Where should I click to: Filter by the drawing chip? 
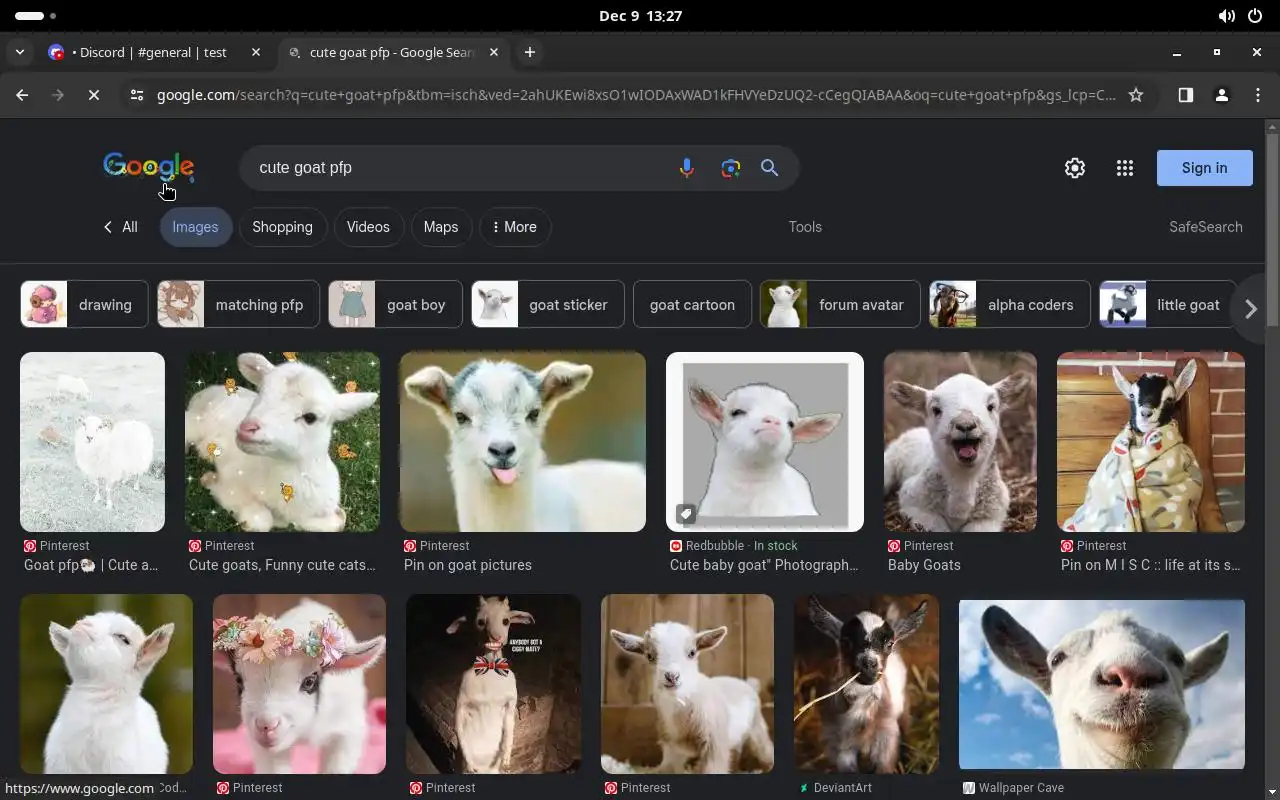[84, 305]
